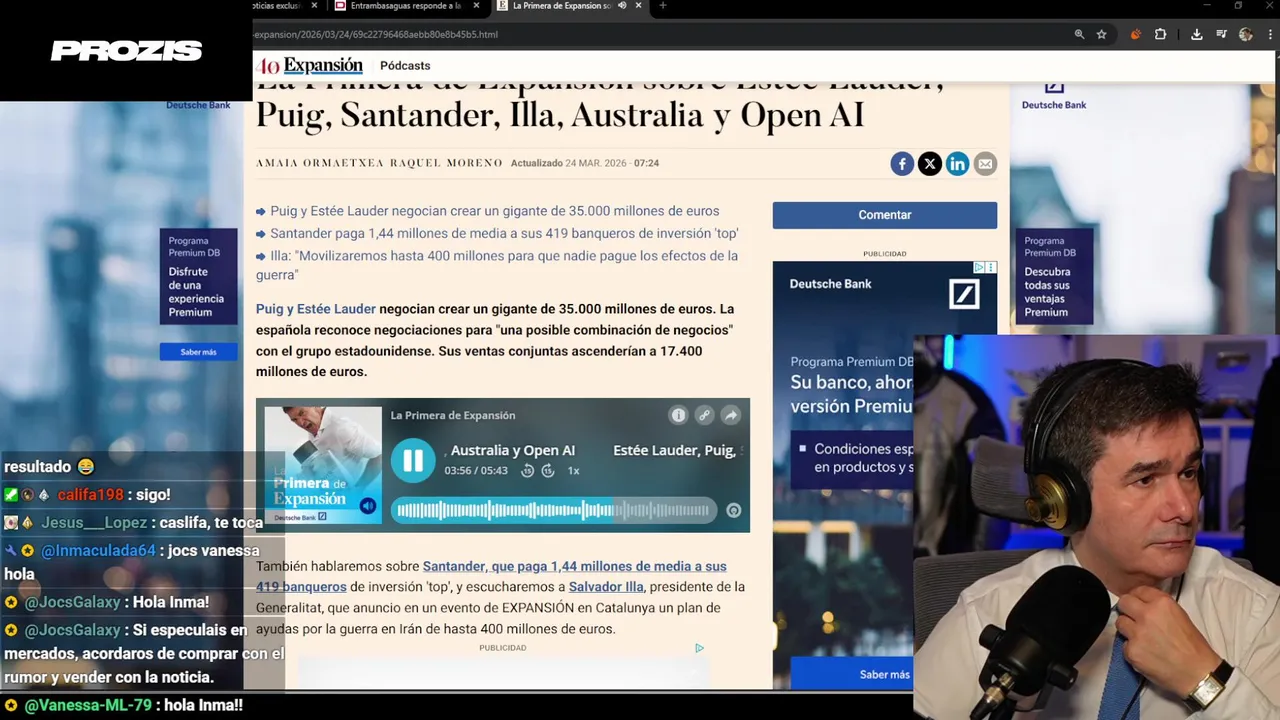Screen dimensions: 1280x720
Task: Click the AdChoices icon on Deutsche Bank ad
Action: click(979, 267)
